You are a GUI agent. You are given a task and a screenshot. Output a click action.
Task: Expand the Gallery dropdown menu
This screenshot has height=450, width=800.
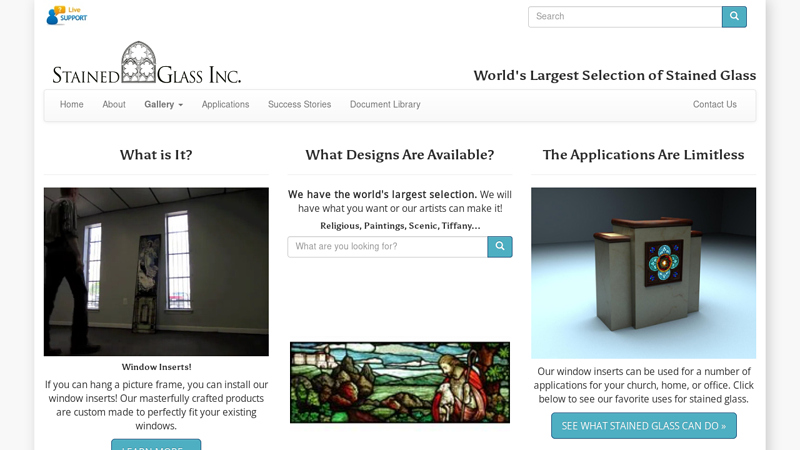[163, 105]
